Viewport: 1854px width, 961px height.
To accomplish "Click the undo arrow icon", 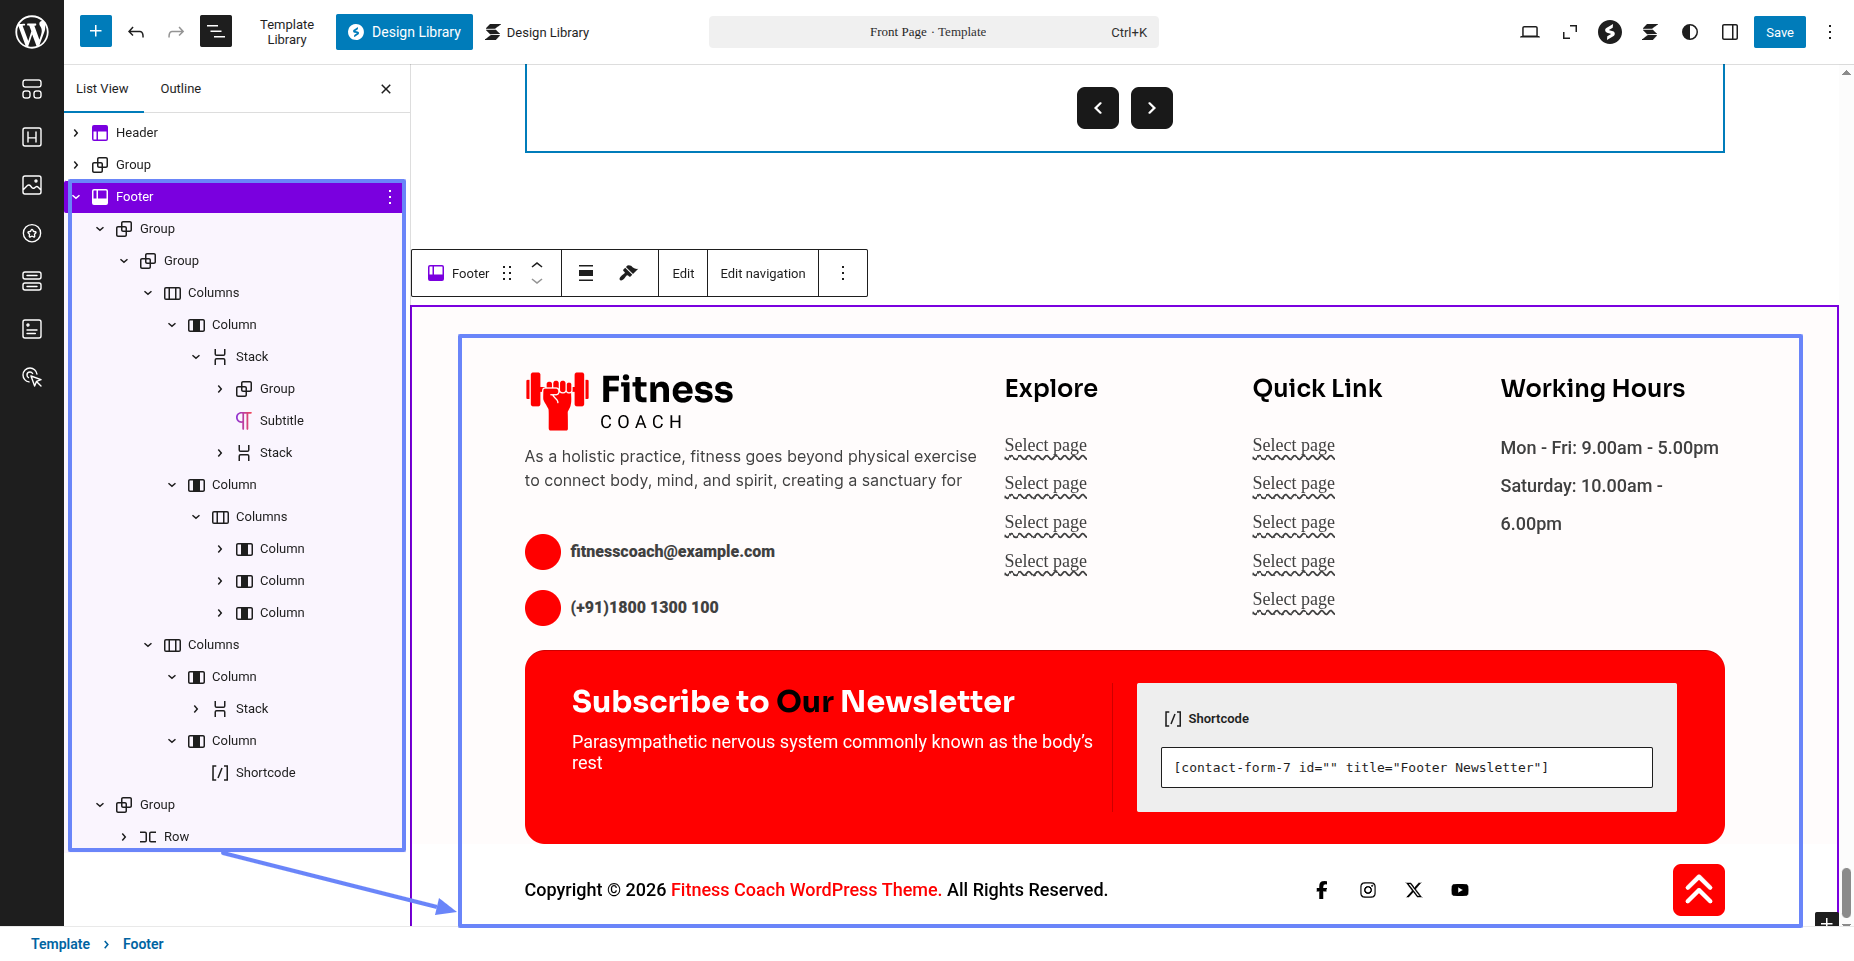I will pos(136,32).
